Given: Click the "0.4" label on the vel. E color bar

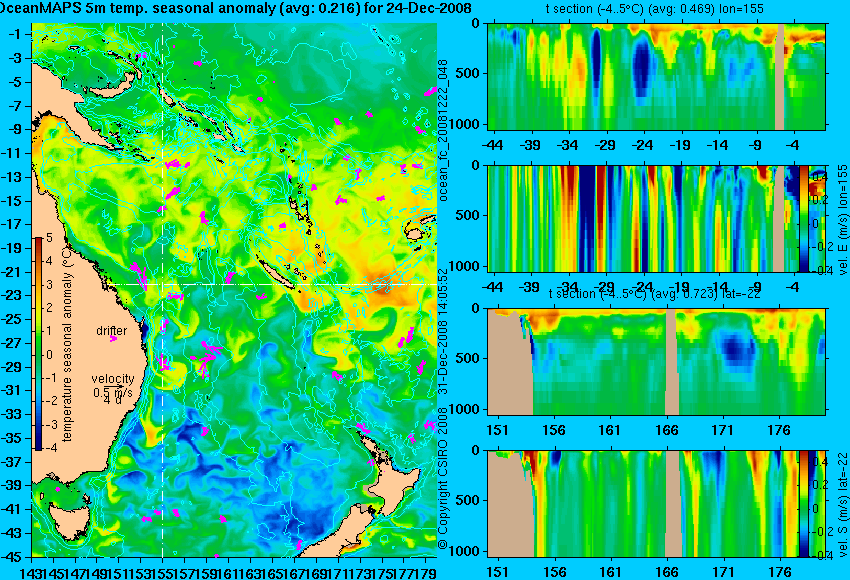Looking at the screenshot, I should pos(819,177).
